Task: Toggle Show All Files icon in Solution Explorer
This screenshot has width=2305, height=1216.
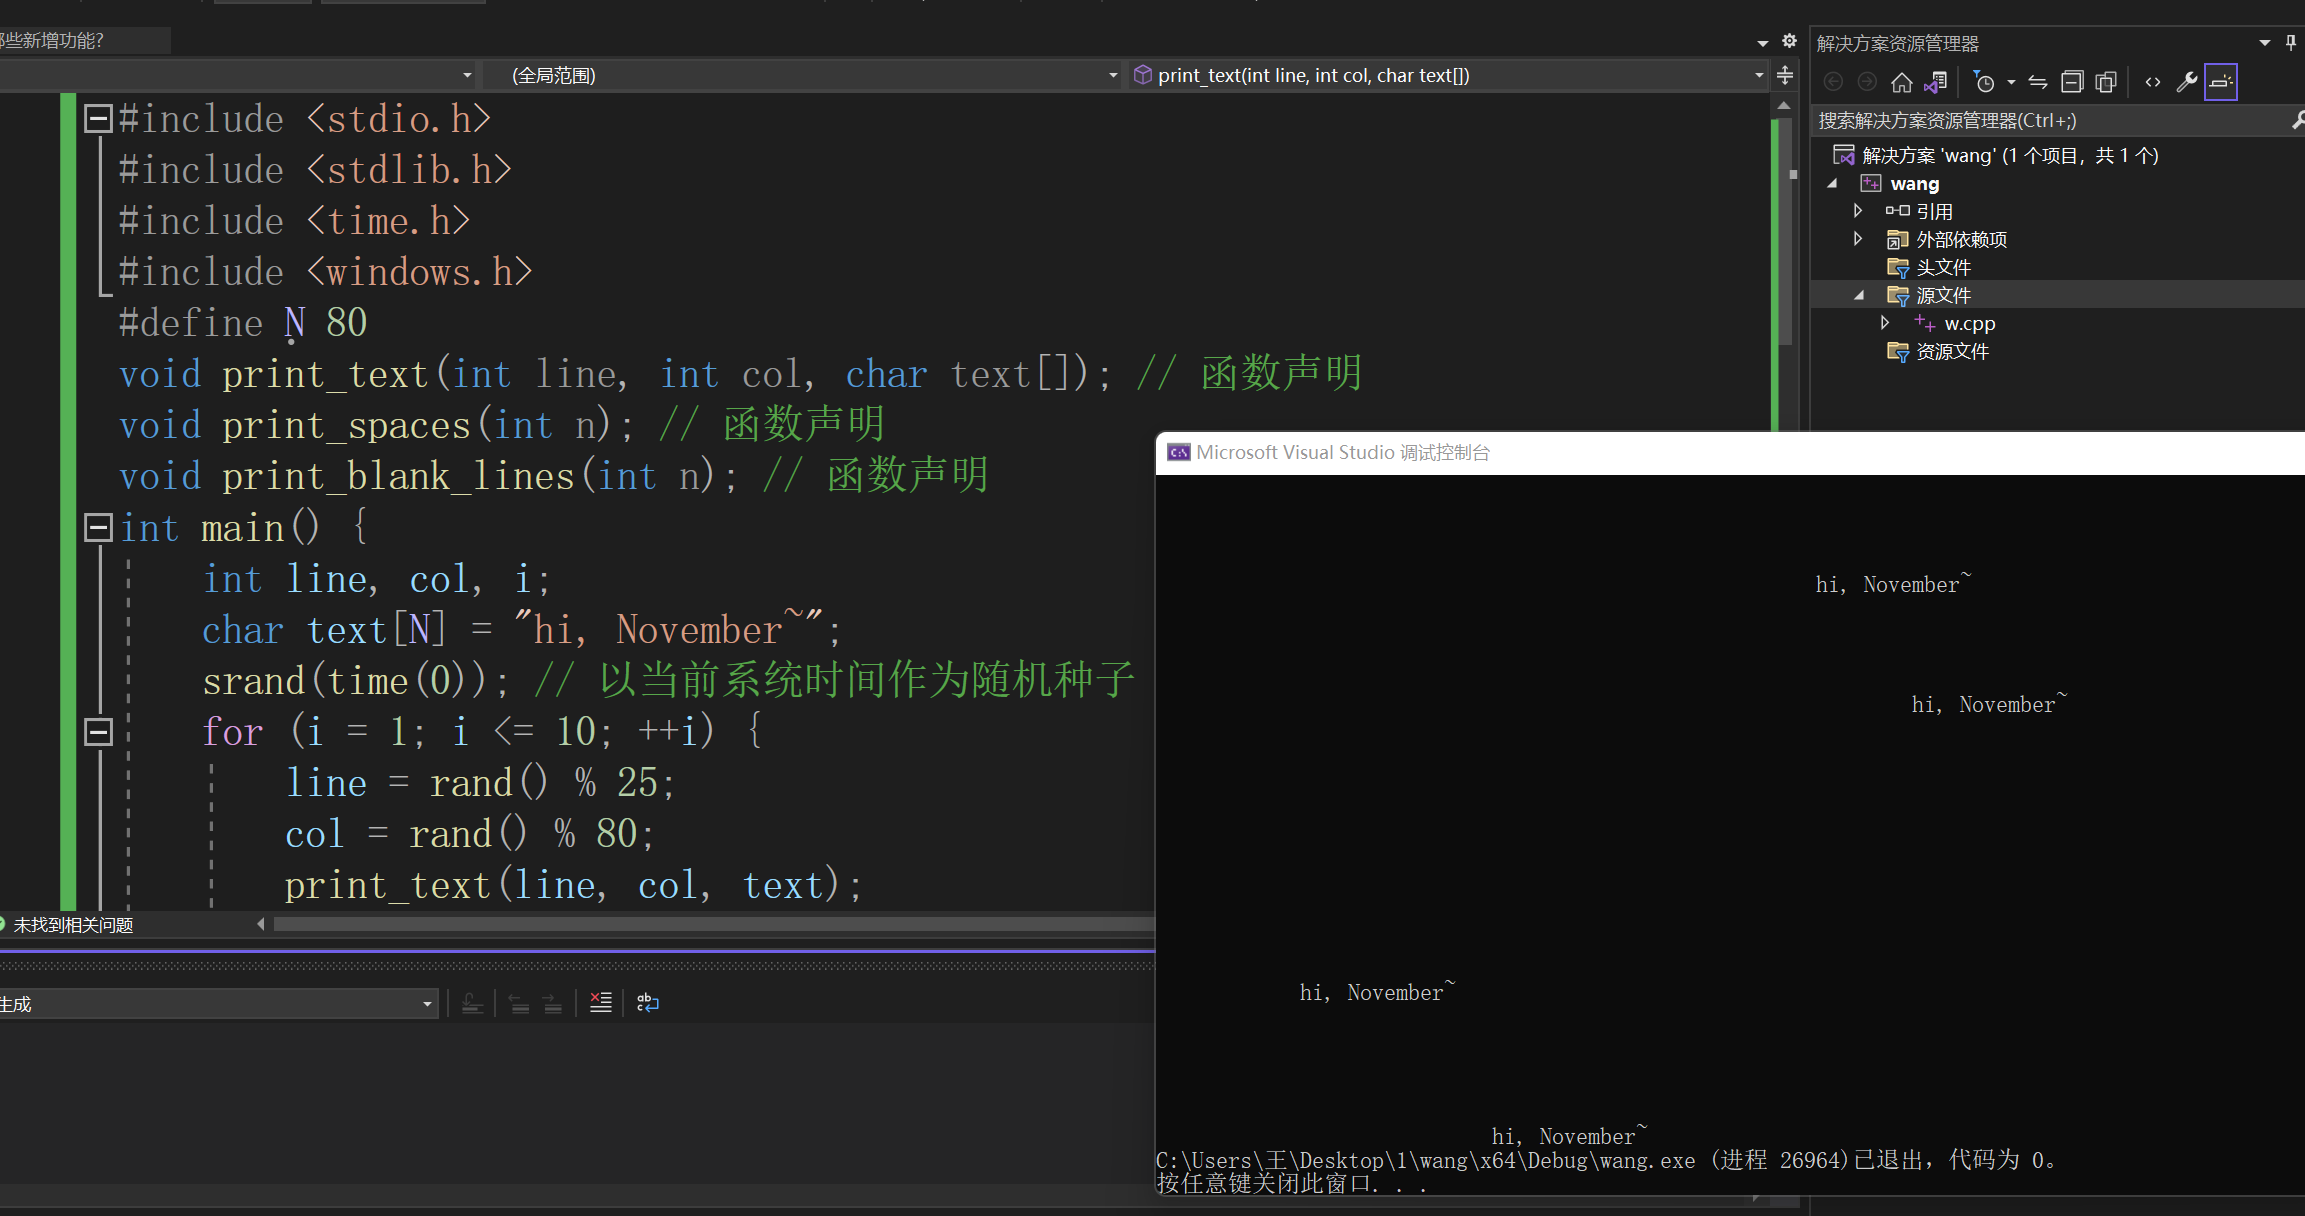Action: pyautogui.click(x=2106, y=82)
